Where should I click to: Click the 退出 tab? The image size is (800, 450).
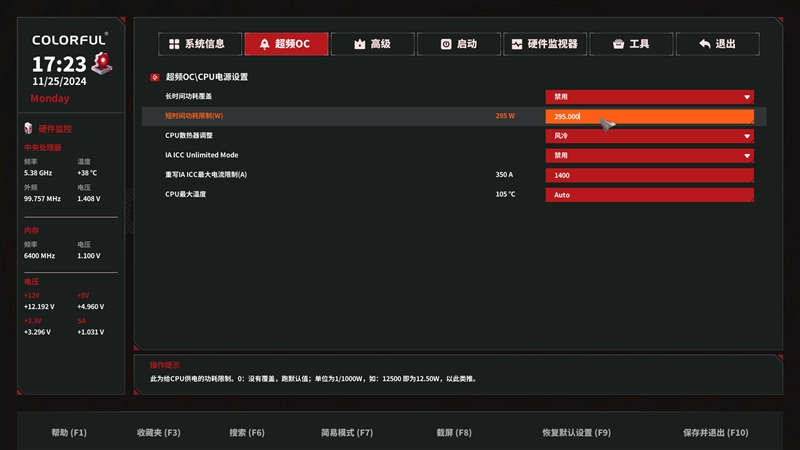pos(717,44)
